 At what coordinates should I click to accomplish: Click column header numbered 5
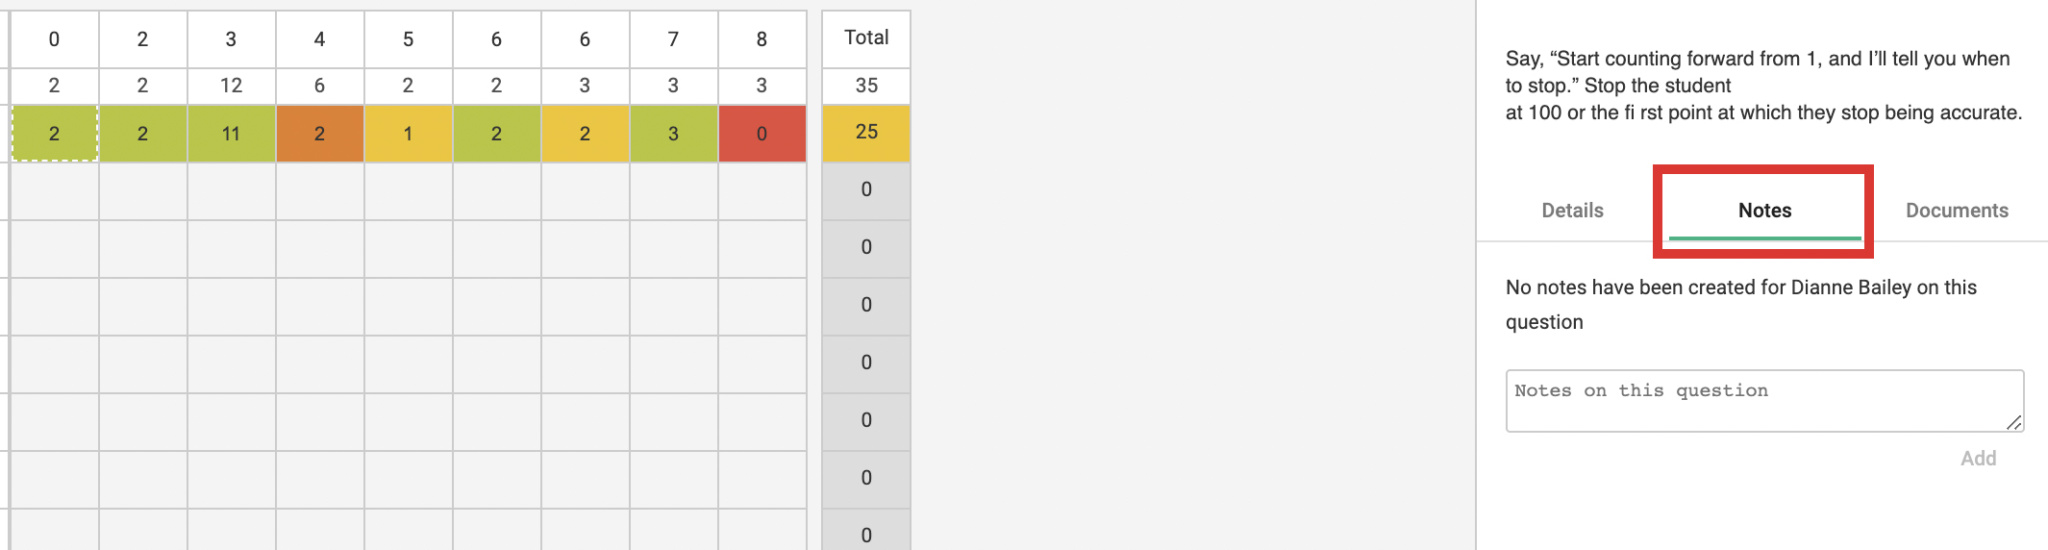408,39
